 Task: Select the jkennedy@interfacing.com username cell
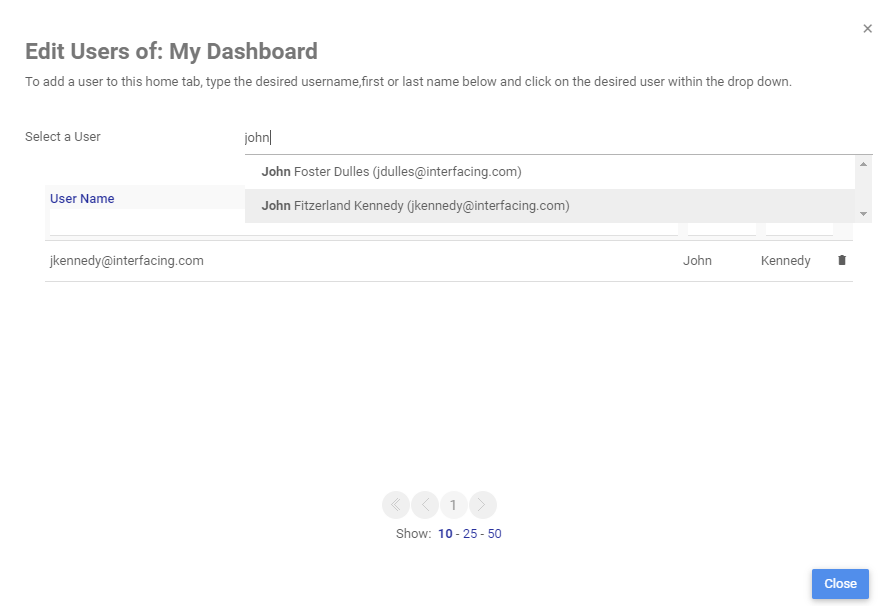tap(127, 261)
